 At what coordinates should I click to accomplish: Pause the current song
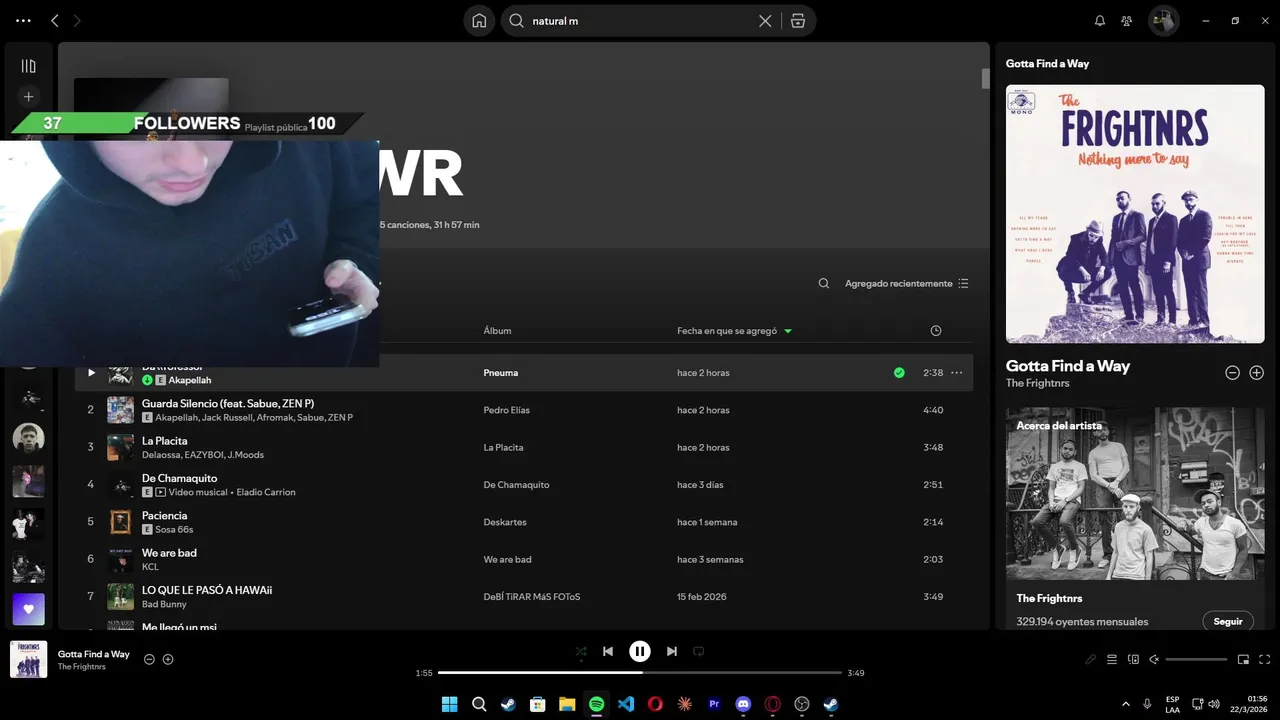(640, 652)
